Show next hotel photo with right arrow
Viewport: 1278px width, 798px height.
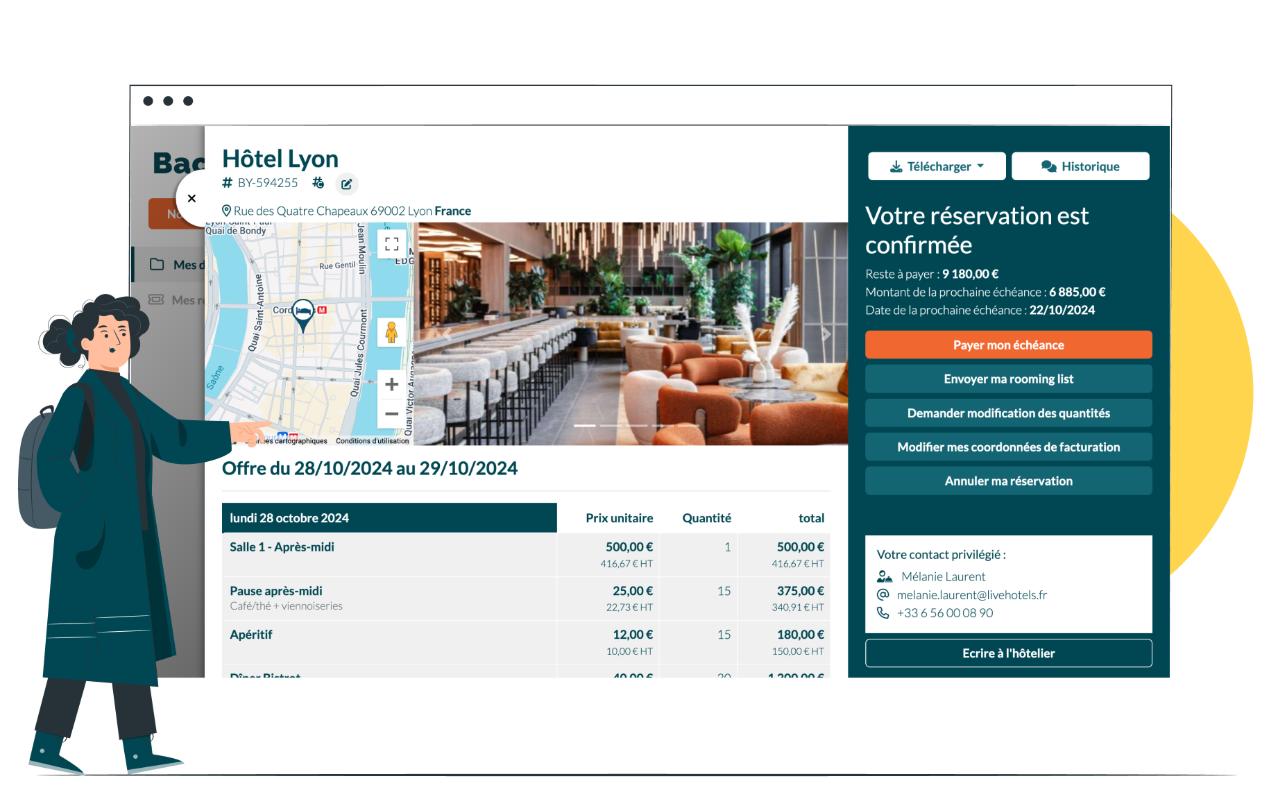coord(826,334)
